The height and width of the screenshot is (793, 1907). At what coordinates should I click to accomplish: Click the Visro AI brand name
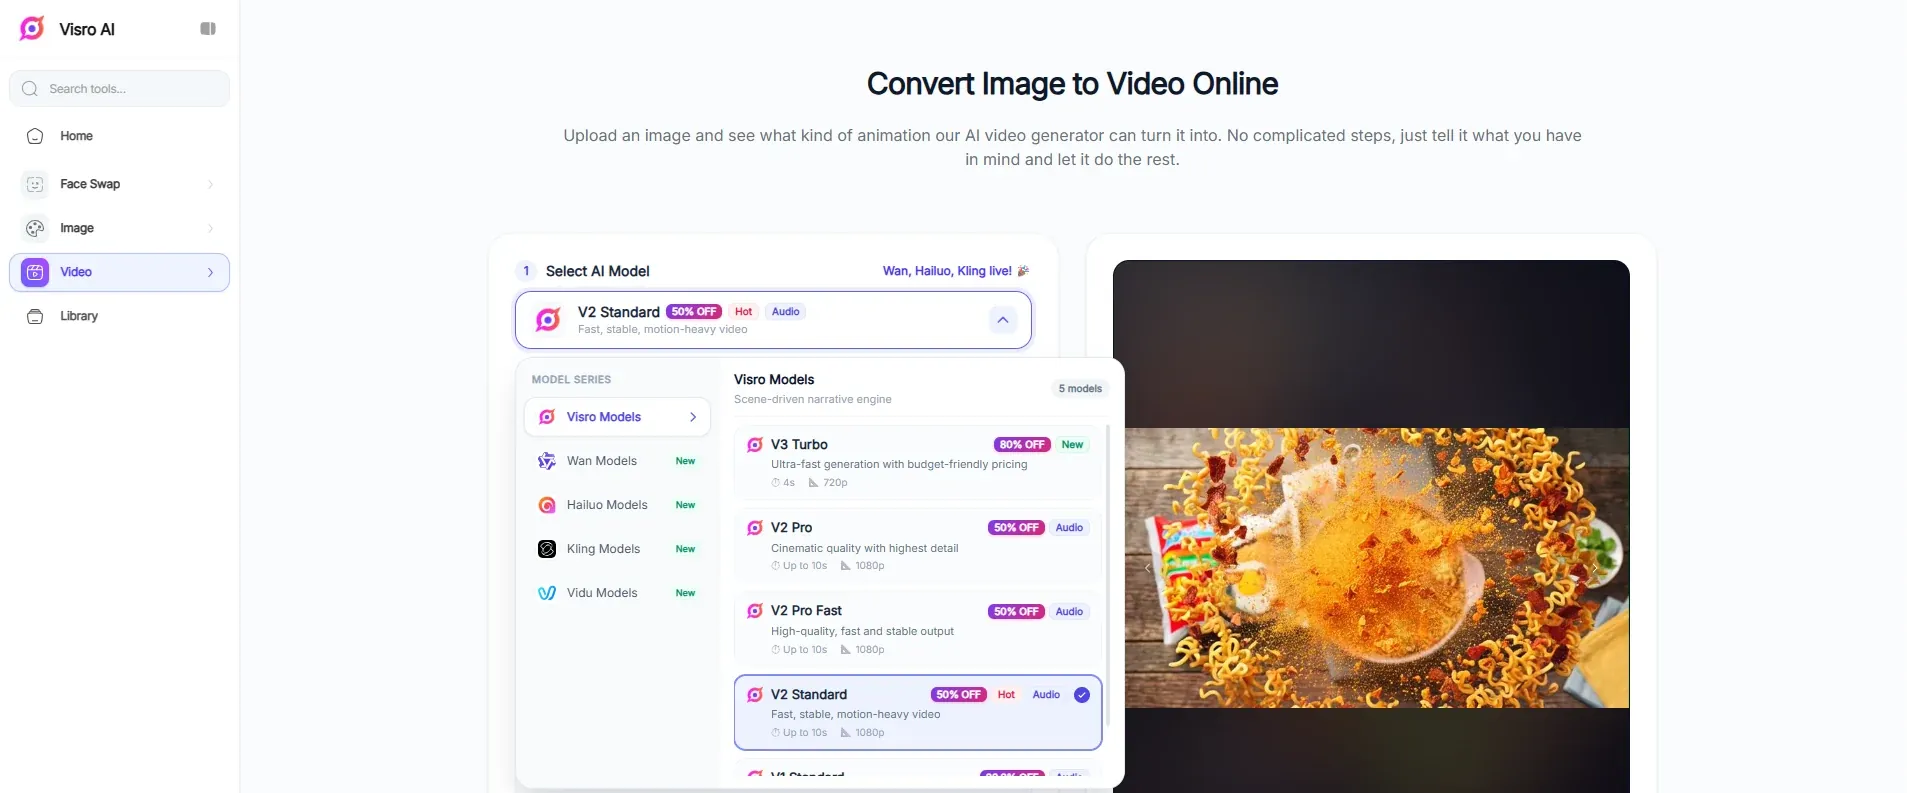[87, 29]
